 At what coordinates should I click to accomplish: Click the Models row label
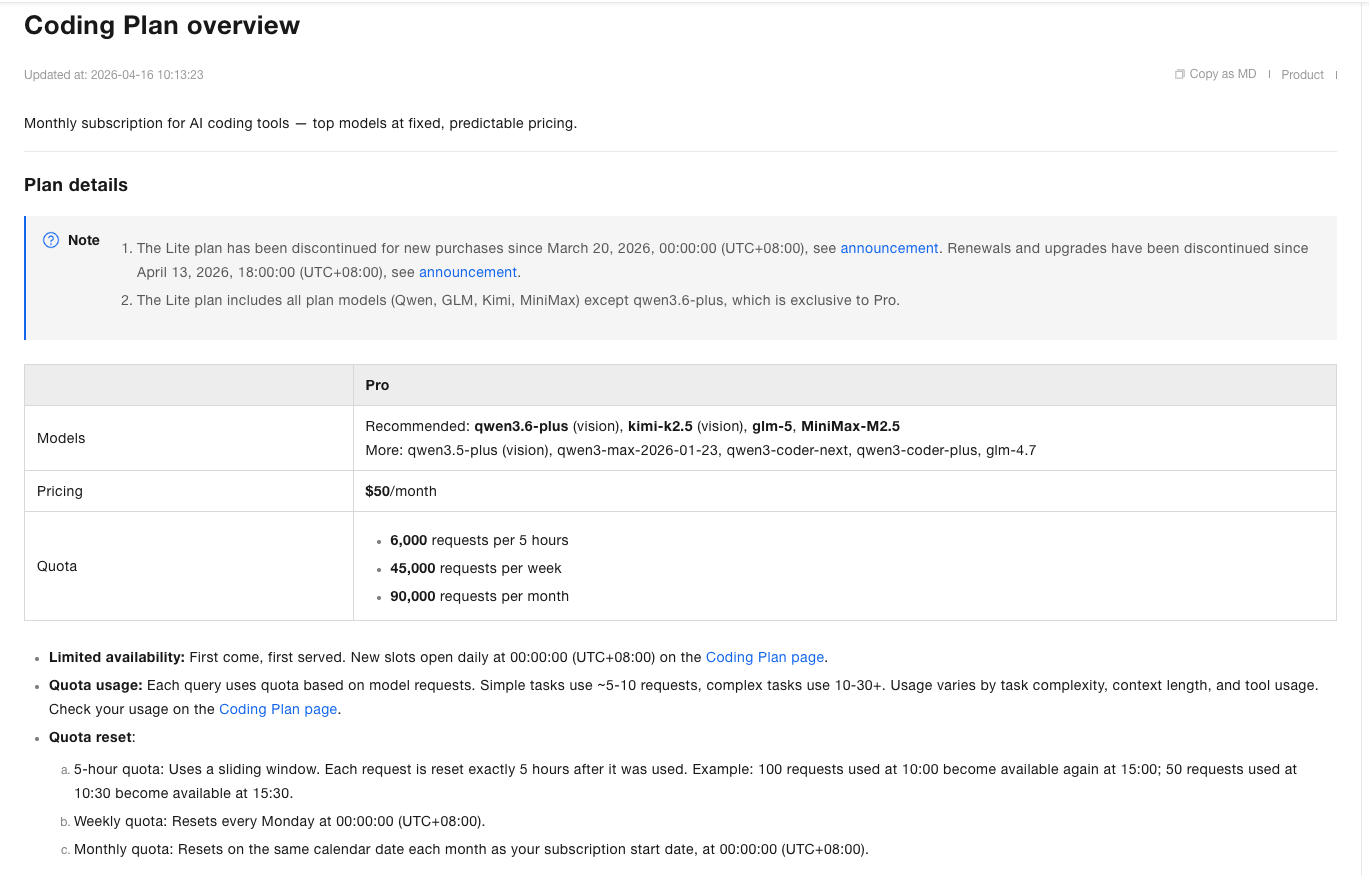tap(61, 438)
